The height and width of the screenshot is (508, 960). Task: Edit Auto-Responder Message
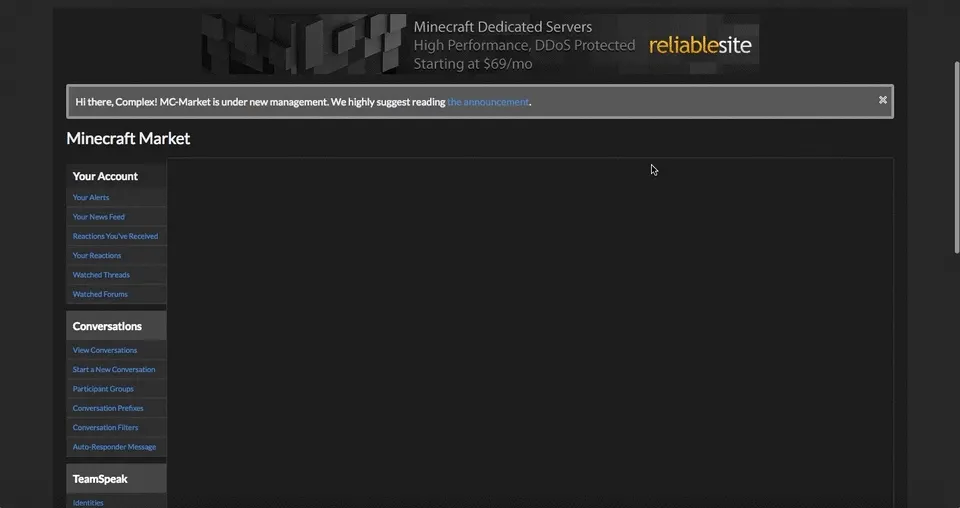(x=114, y=447)
